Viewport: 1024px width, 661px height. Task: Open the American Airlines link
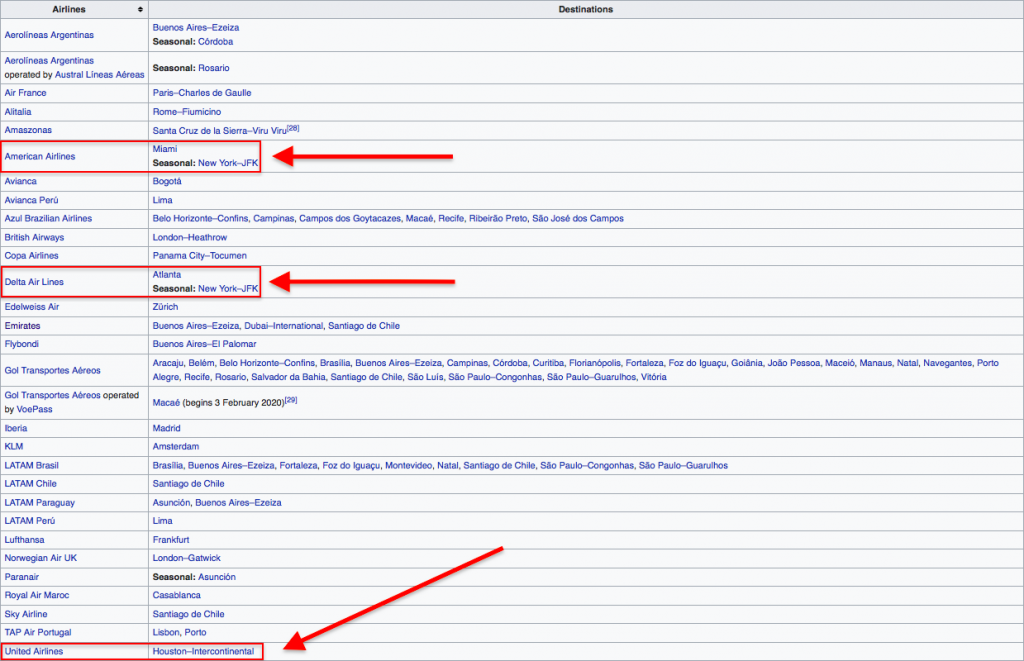click(x=40, y=156)
